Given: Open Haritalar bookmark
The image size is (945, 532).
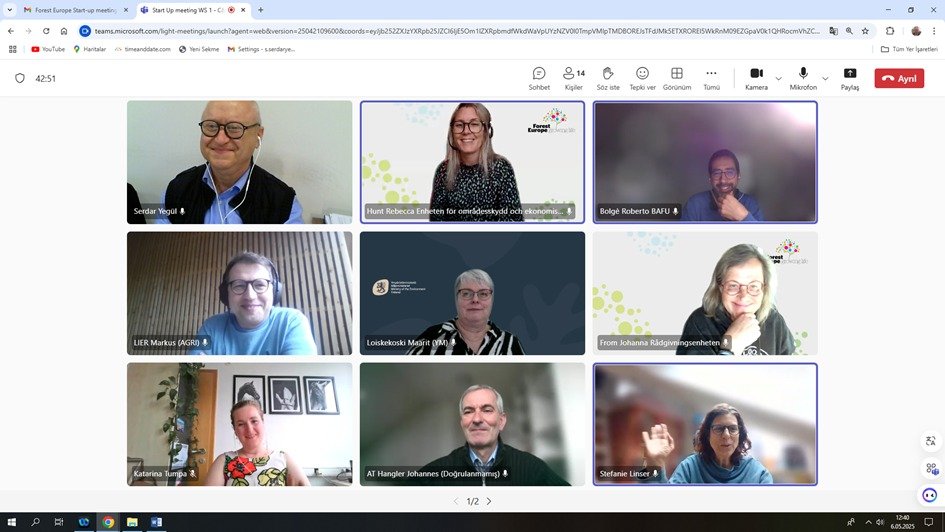Looking at the screenshot, I should pos(89,49).
